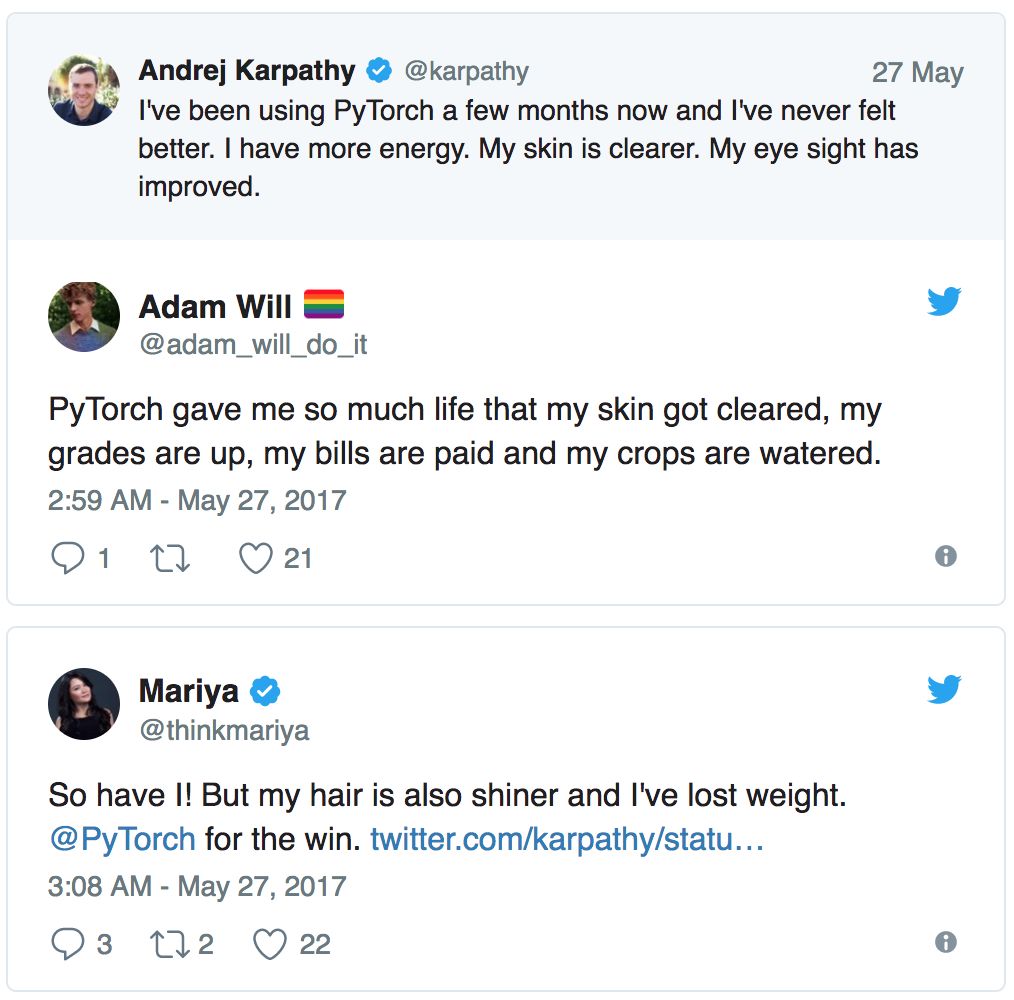Reply to Mariya's tweet
This screenshot has height=1000, width=1014.
[67, 944]
